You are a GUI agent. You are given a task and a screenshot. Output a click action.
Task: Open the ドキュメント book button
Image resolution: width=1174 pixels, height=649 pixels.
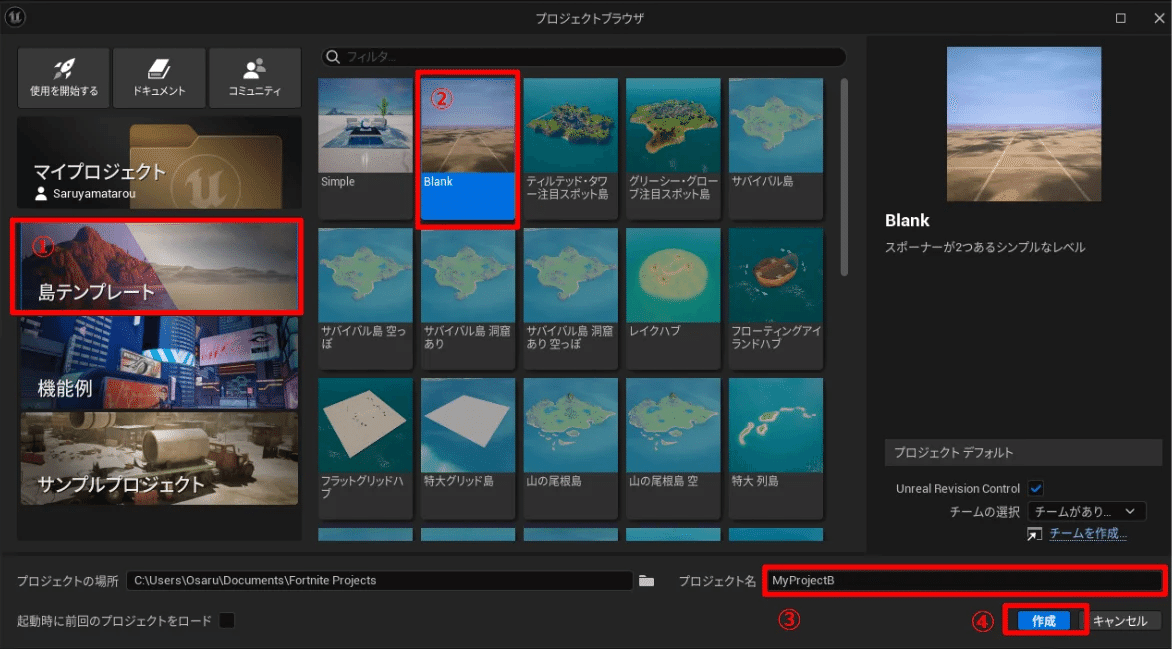pyautogui.click(x=159, y=78)
